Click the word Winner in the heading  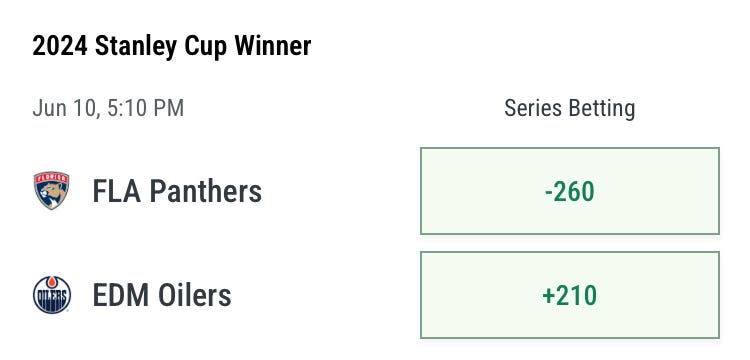pyautogui.click(x=273, y=46)
